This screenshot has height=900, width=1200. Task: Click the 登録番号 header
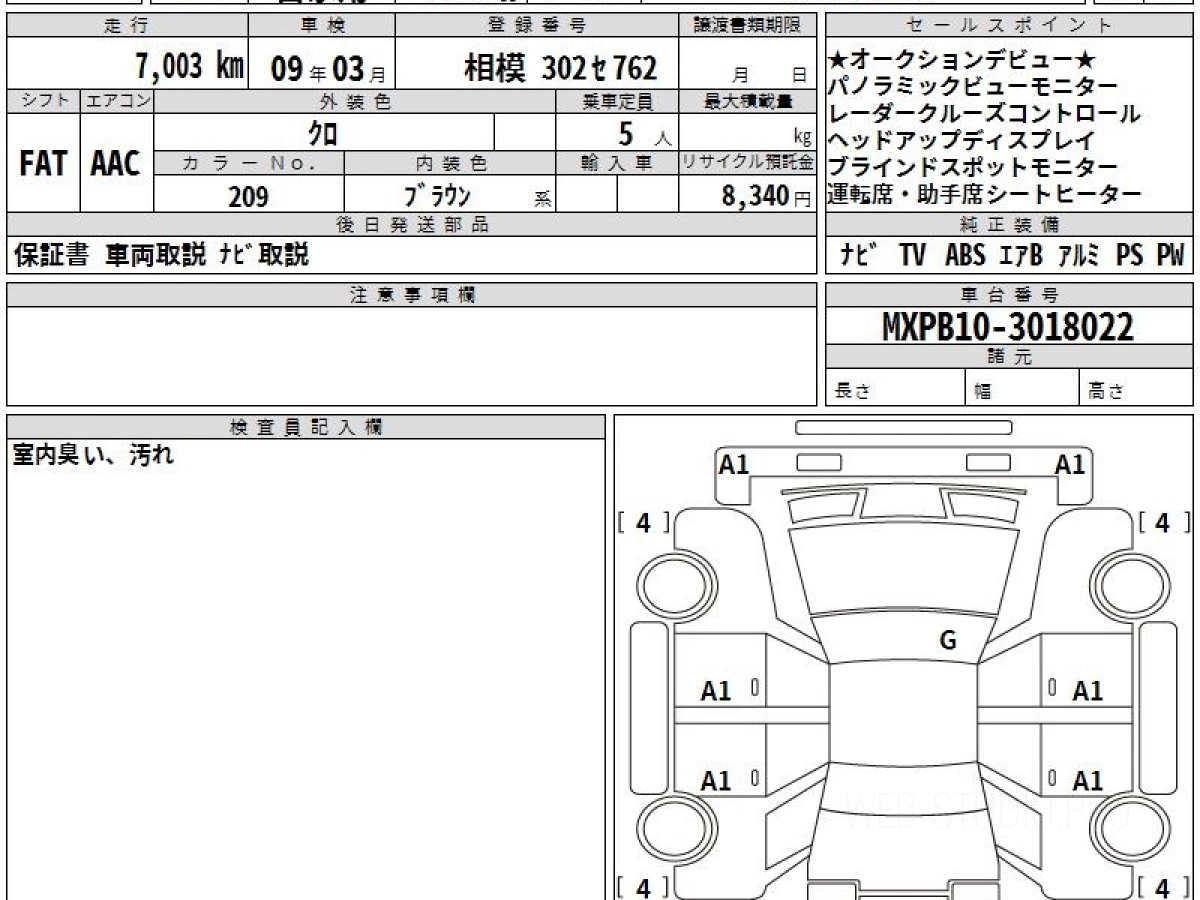click(537, 26)
